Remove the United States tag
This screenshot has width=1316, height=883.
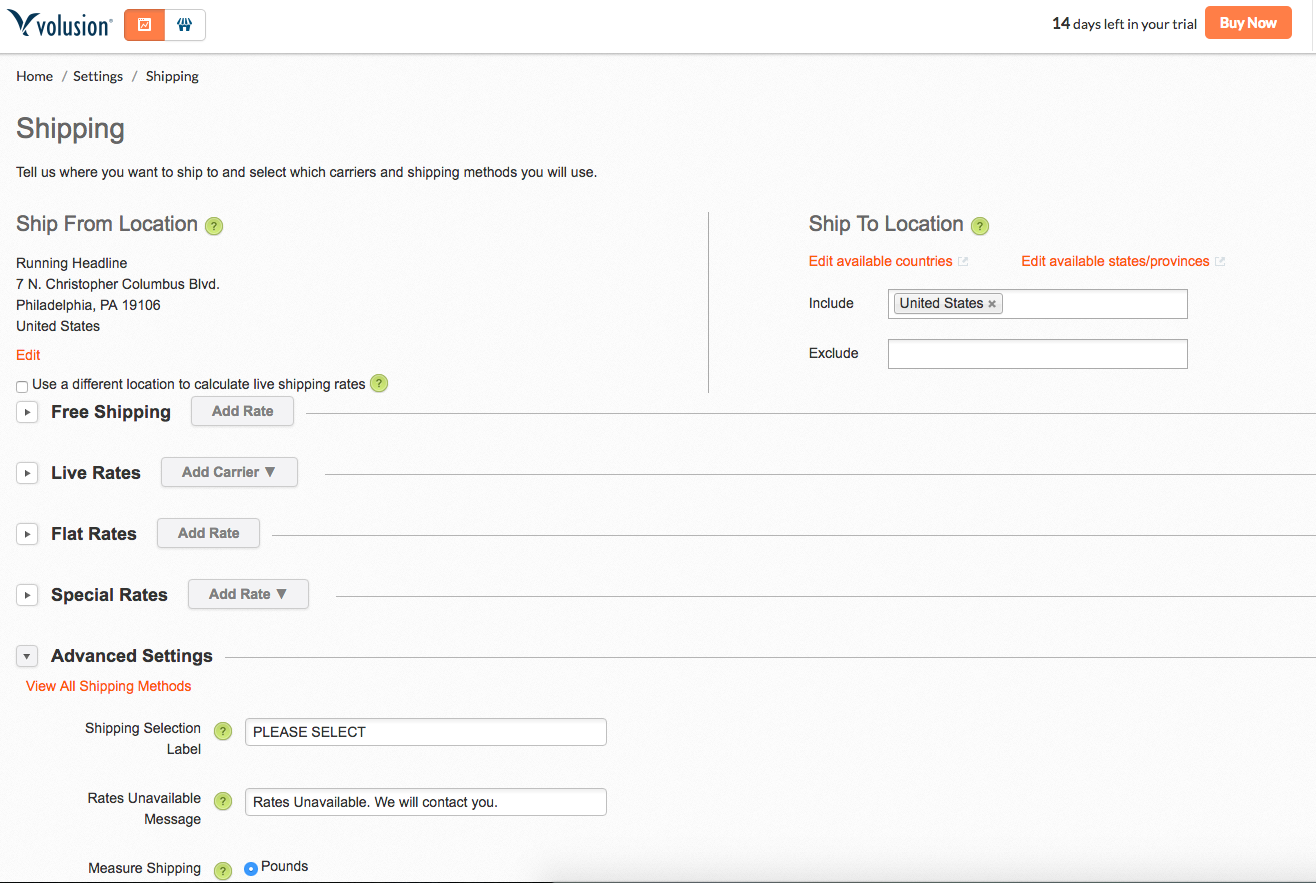pos(992,304)
